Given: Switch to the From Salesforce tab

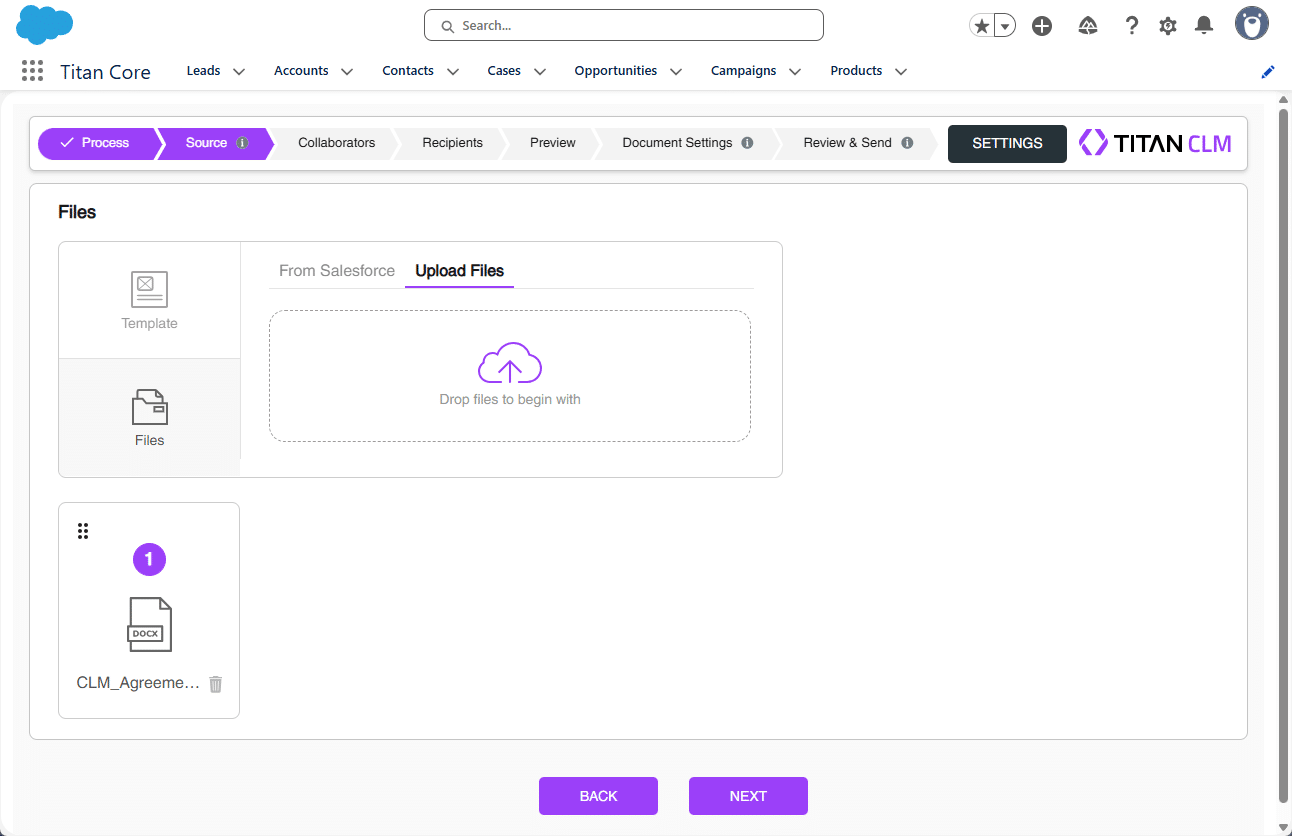Looking at the screenshot, I should point(335,270).
